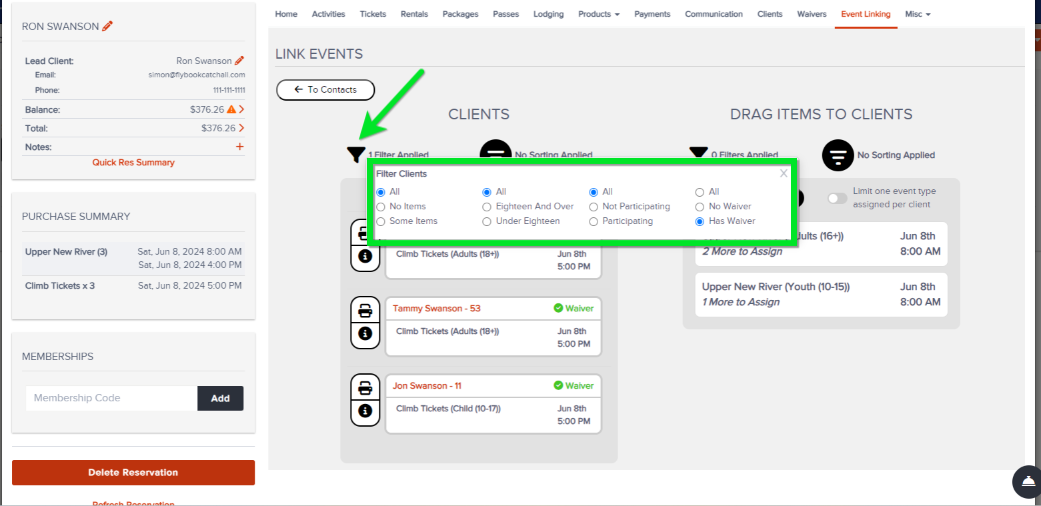Open the items sorting icon near No Sorting Applied
Viewport: 1041px width, 506px height.
coord(838,155)
